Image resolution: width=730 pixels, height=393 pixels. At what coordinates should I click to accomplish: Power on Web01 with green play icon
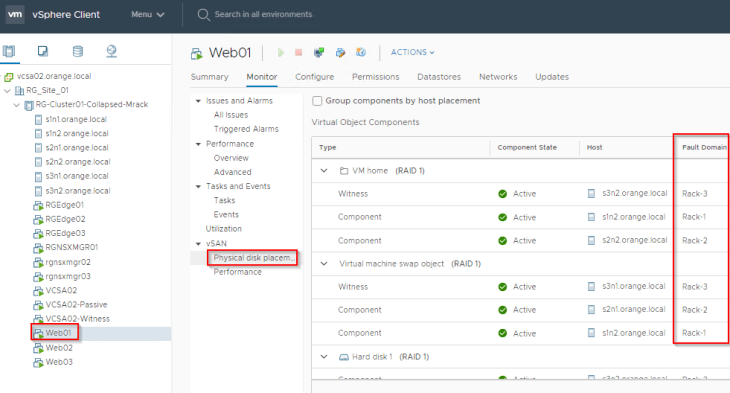280,53
